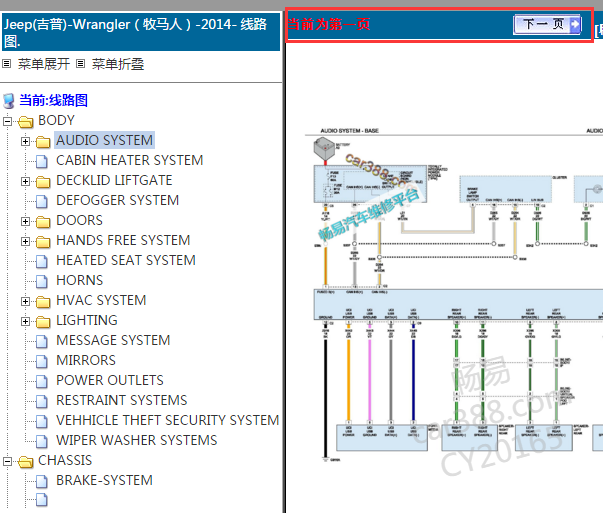Click the HEATED SEAT SYSTEM page icon
Screen dimensions: 603x513
point(42,262)
